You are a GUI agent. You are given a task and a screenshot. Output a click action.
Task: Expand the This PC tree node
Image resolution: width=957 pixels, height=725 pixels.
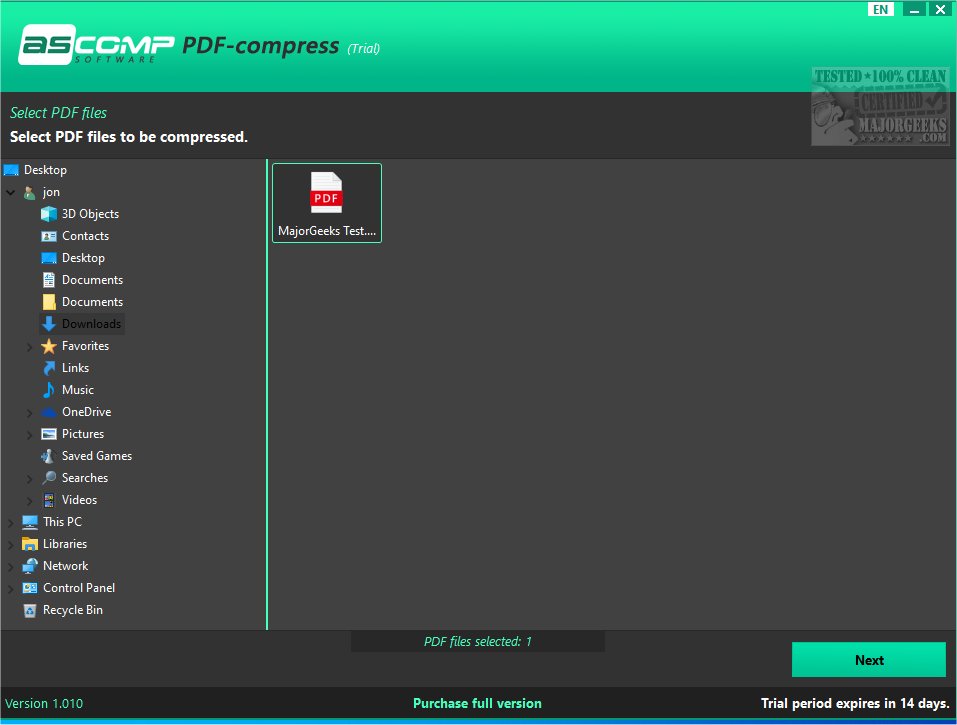(x=10, y=521)
